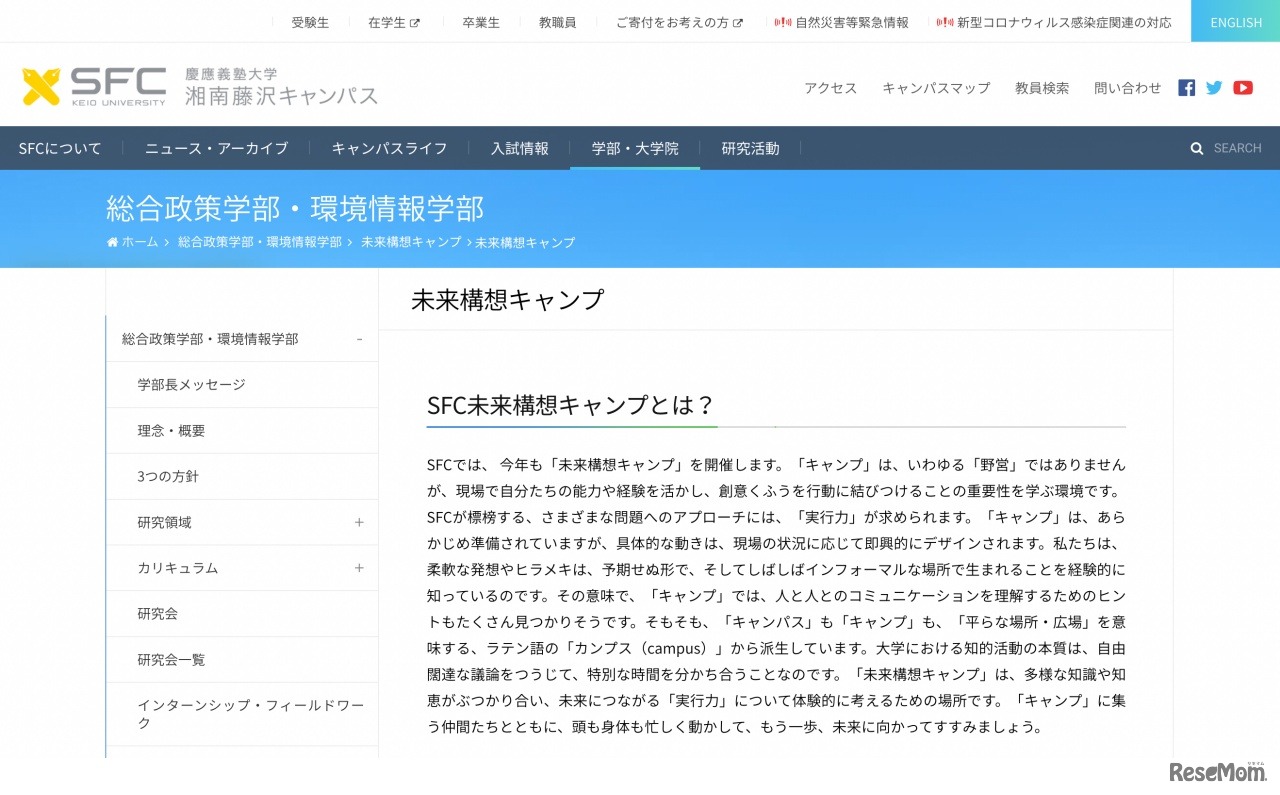Switch to the キャンパスライフ menu item
The image size is (1280, 795).
click(389, 148)
